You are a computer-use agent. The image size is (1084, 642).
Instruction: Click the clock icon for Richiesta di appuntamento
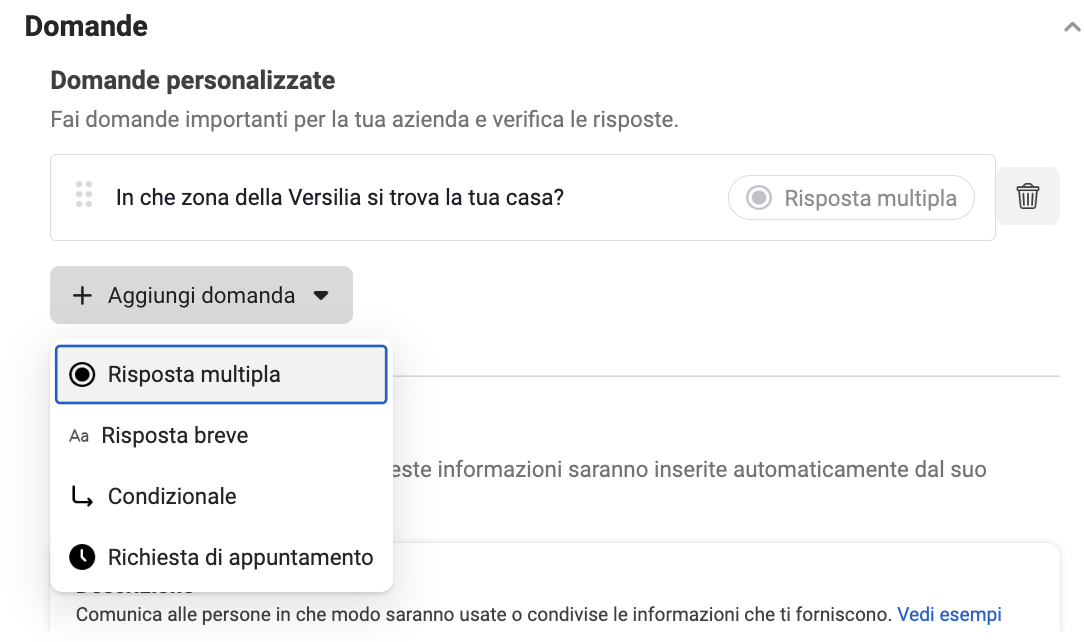pyautogui.click(x=82, y=557)
